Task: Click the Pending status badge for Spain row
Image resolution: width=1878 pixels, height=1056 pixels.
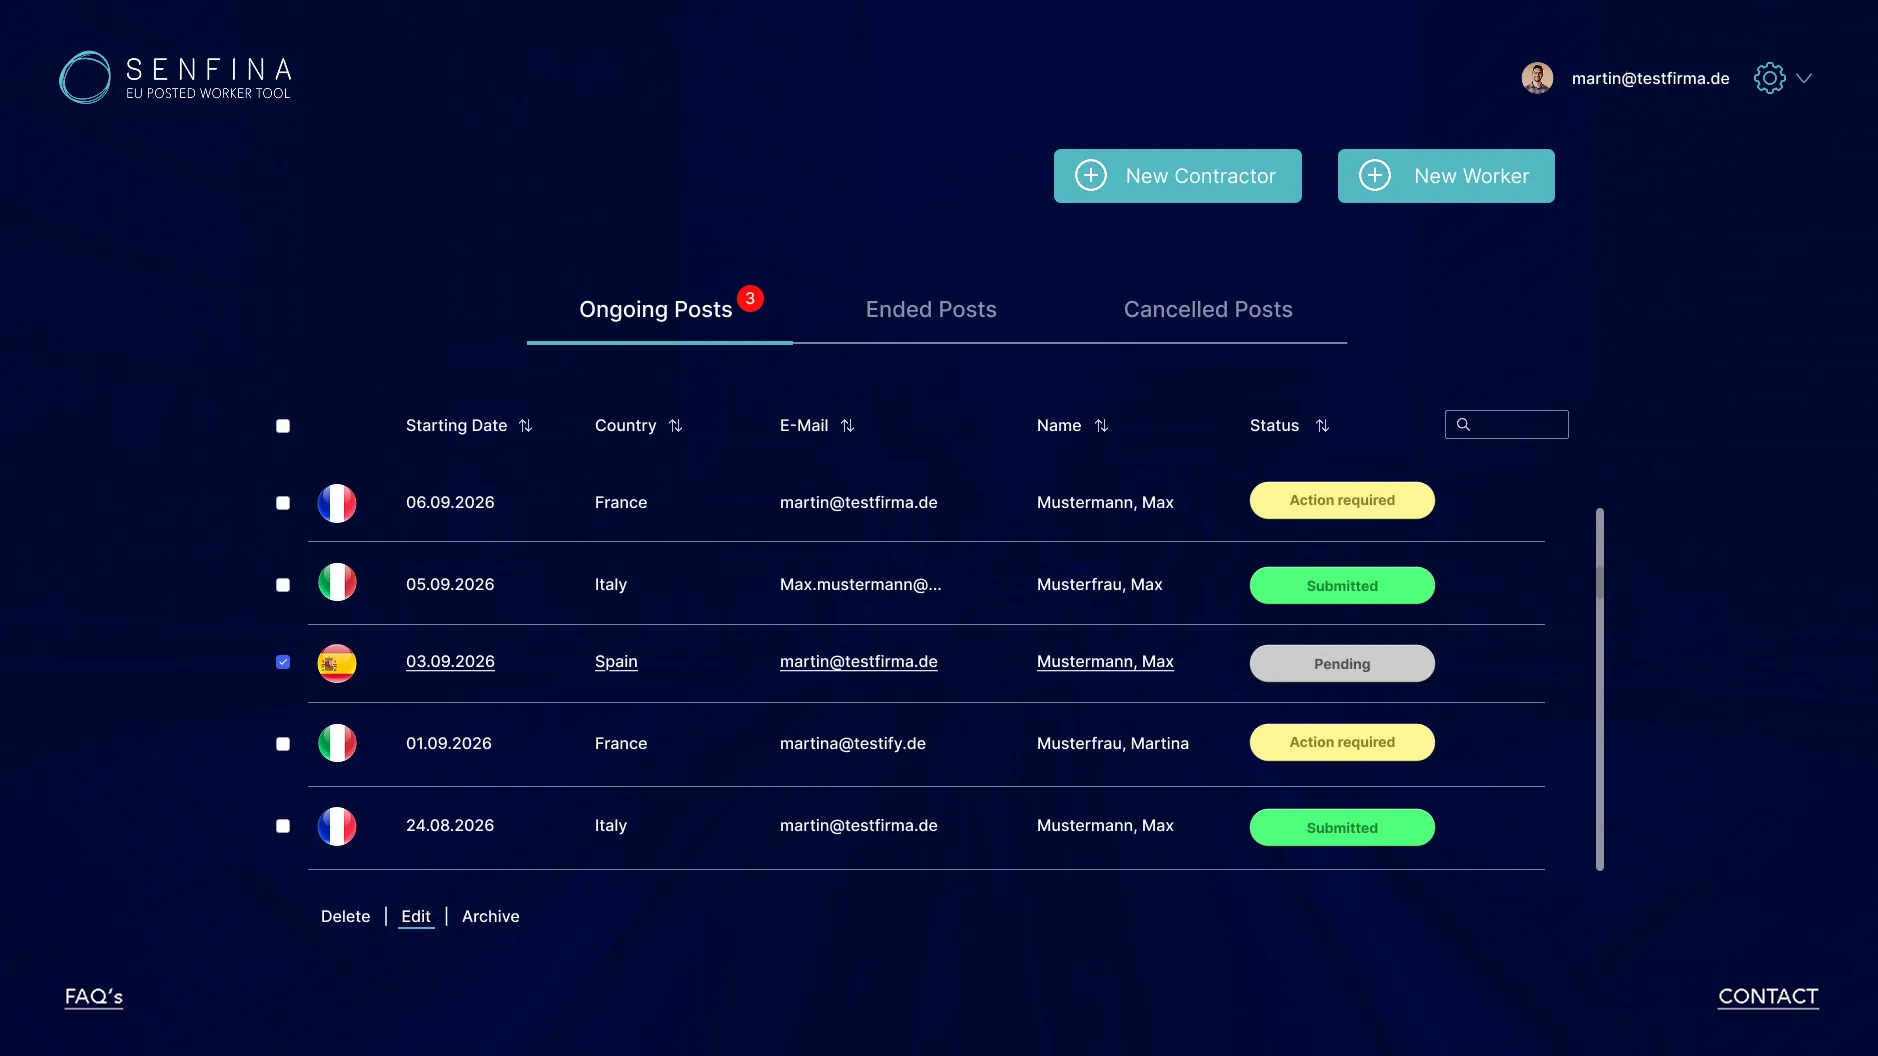Action: 1342,664
